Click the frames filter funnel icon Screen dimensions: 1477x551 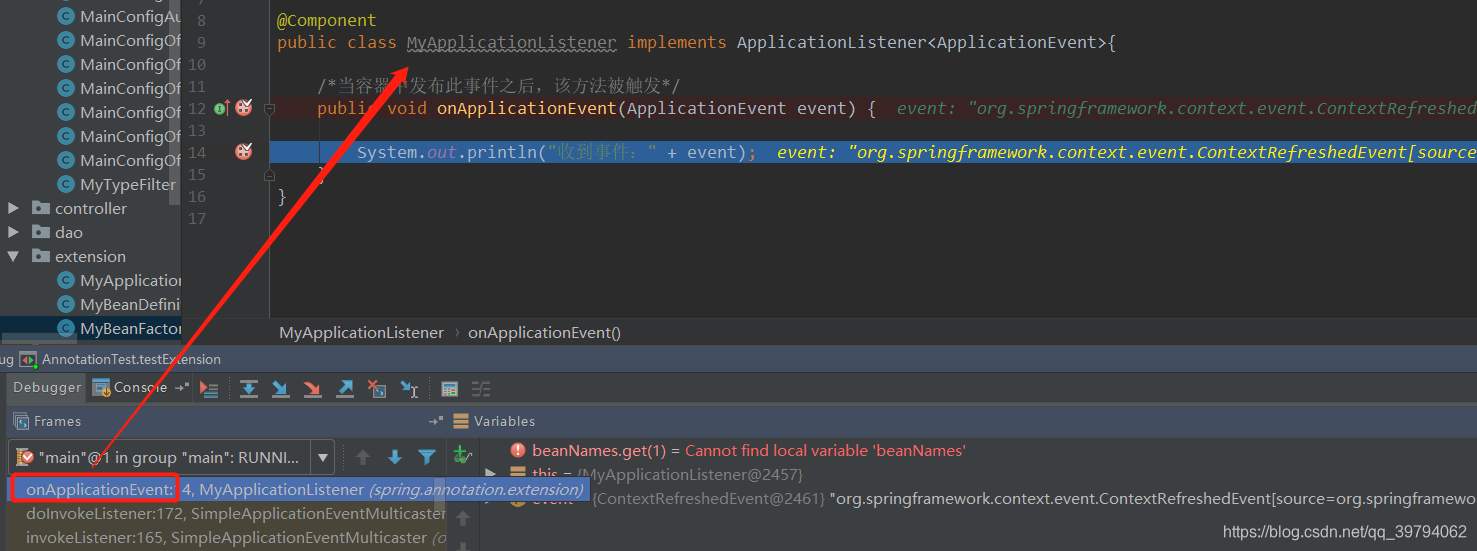427,457
